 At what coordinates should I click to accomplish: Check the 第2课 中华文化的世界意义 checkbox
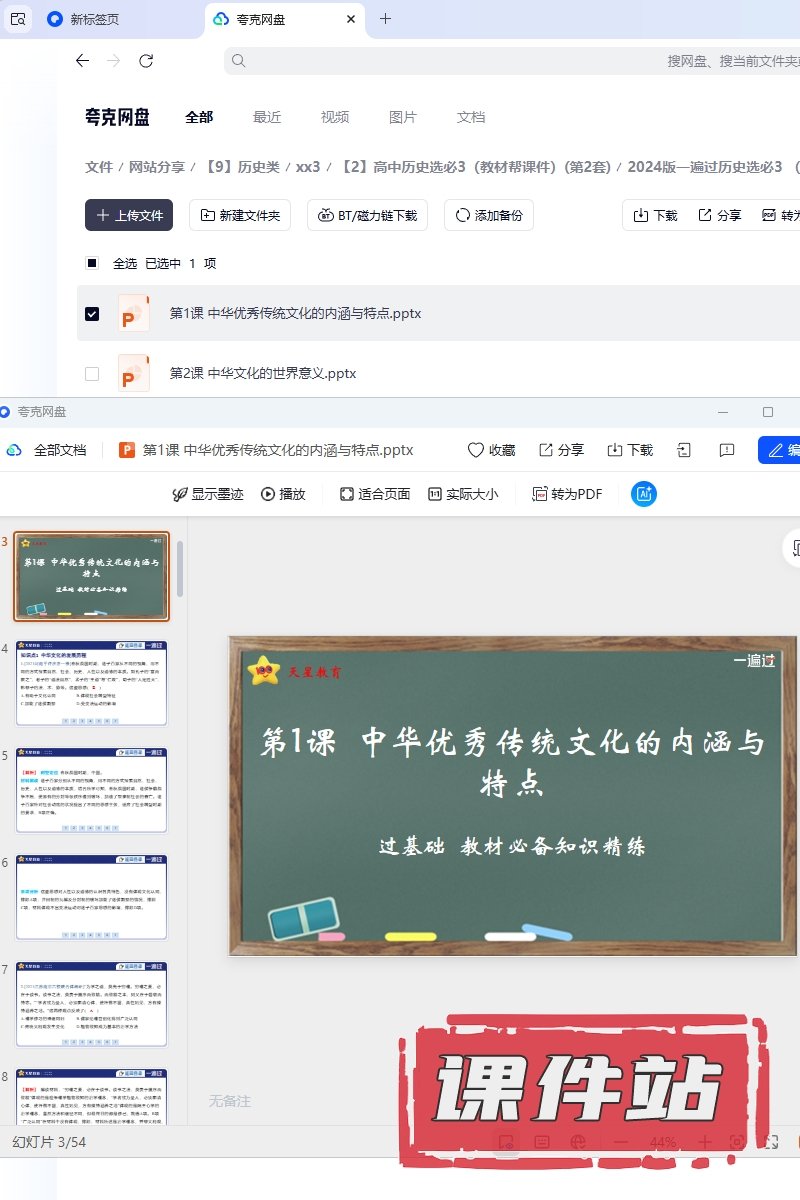tap(92, 373)
